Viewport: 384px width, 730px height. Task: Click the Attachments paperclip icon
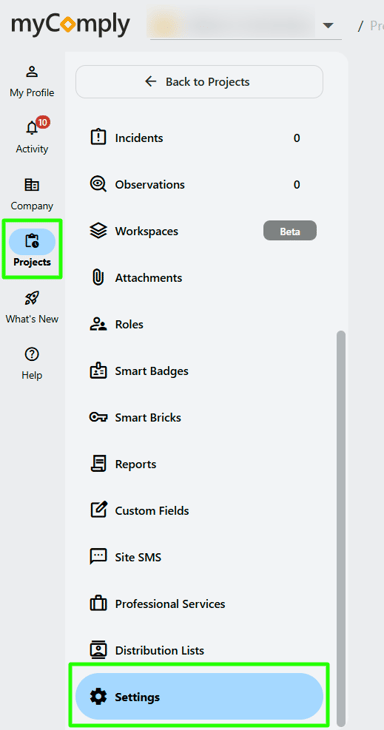coord(98,277)
